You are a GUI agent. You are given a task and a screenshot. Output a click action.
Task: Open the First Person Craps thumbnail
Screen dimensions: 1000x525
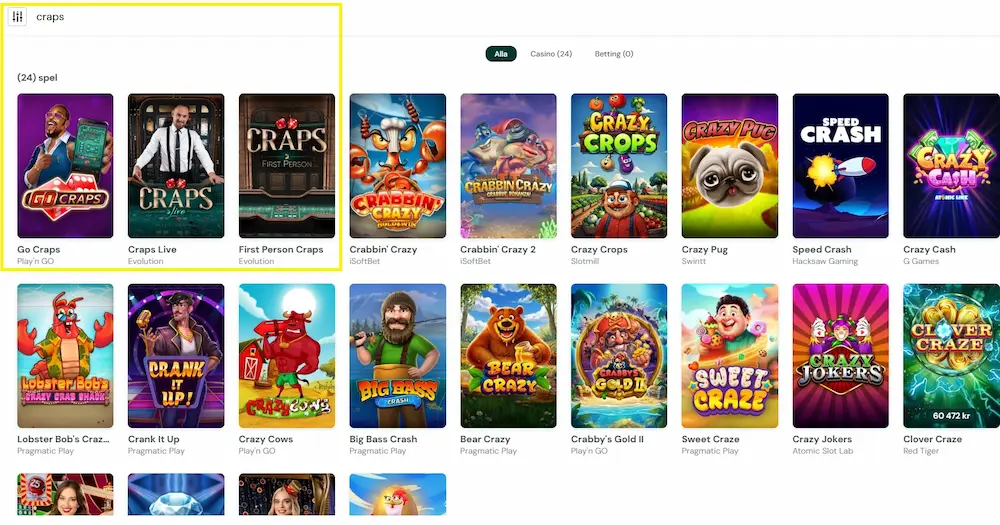[286, 166]
